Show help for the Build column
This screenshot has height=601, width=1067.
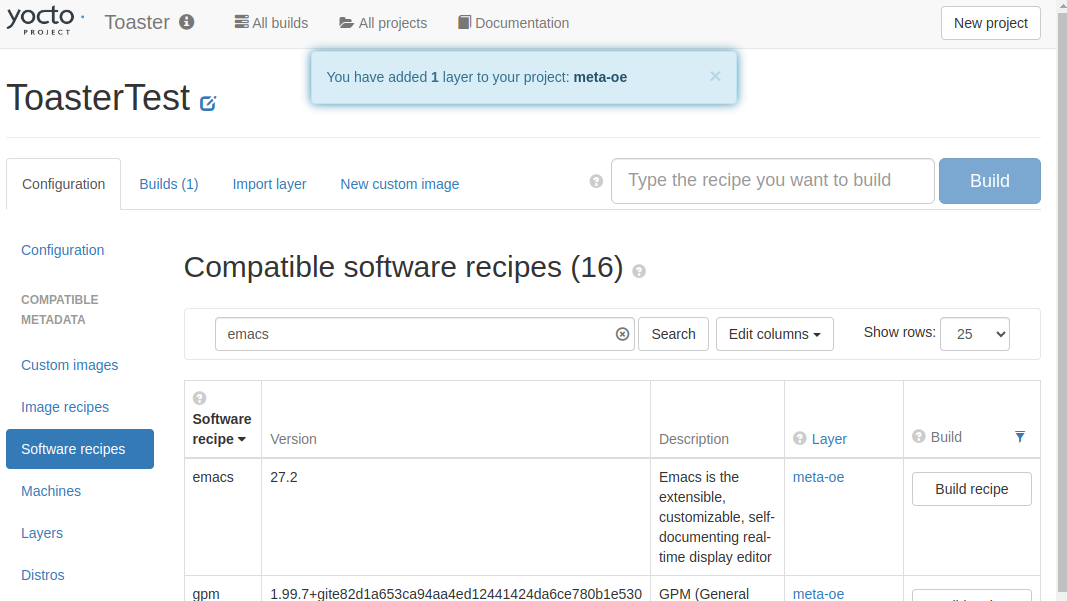[x=919, y=436]
